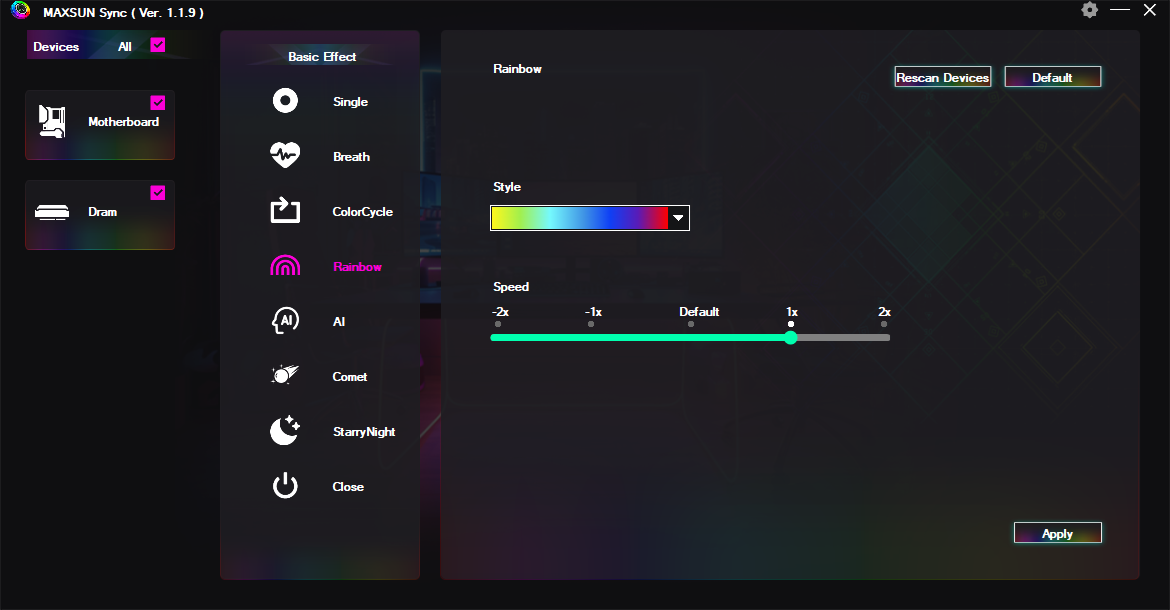1170x610 pixels.
Task: Toggle the Motherboard checkbox
Action: 157,102
